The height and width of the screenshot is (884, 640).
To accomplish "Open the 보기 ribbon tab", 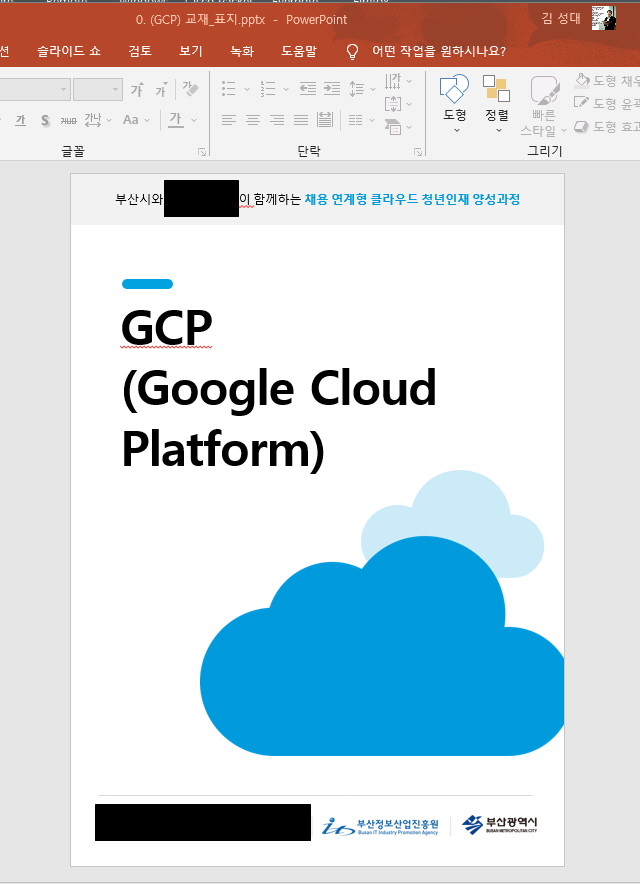I will coord(191,51).
